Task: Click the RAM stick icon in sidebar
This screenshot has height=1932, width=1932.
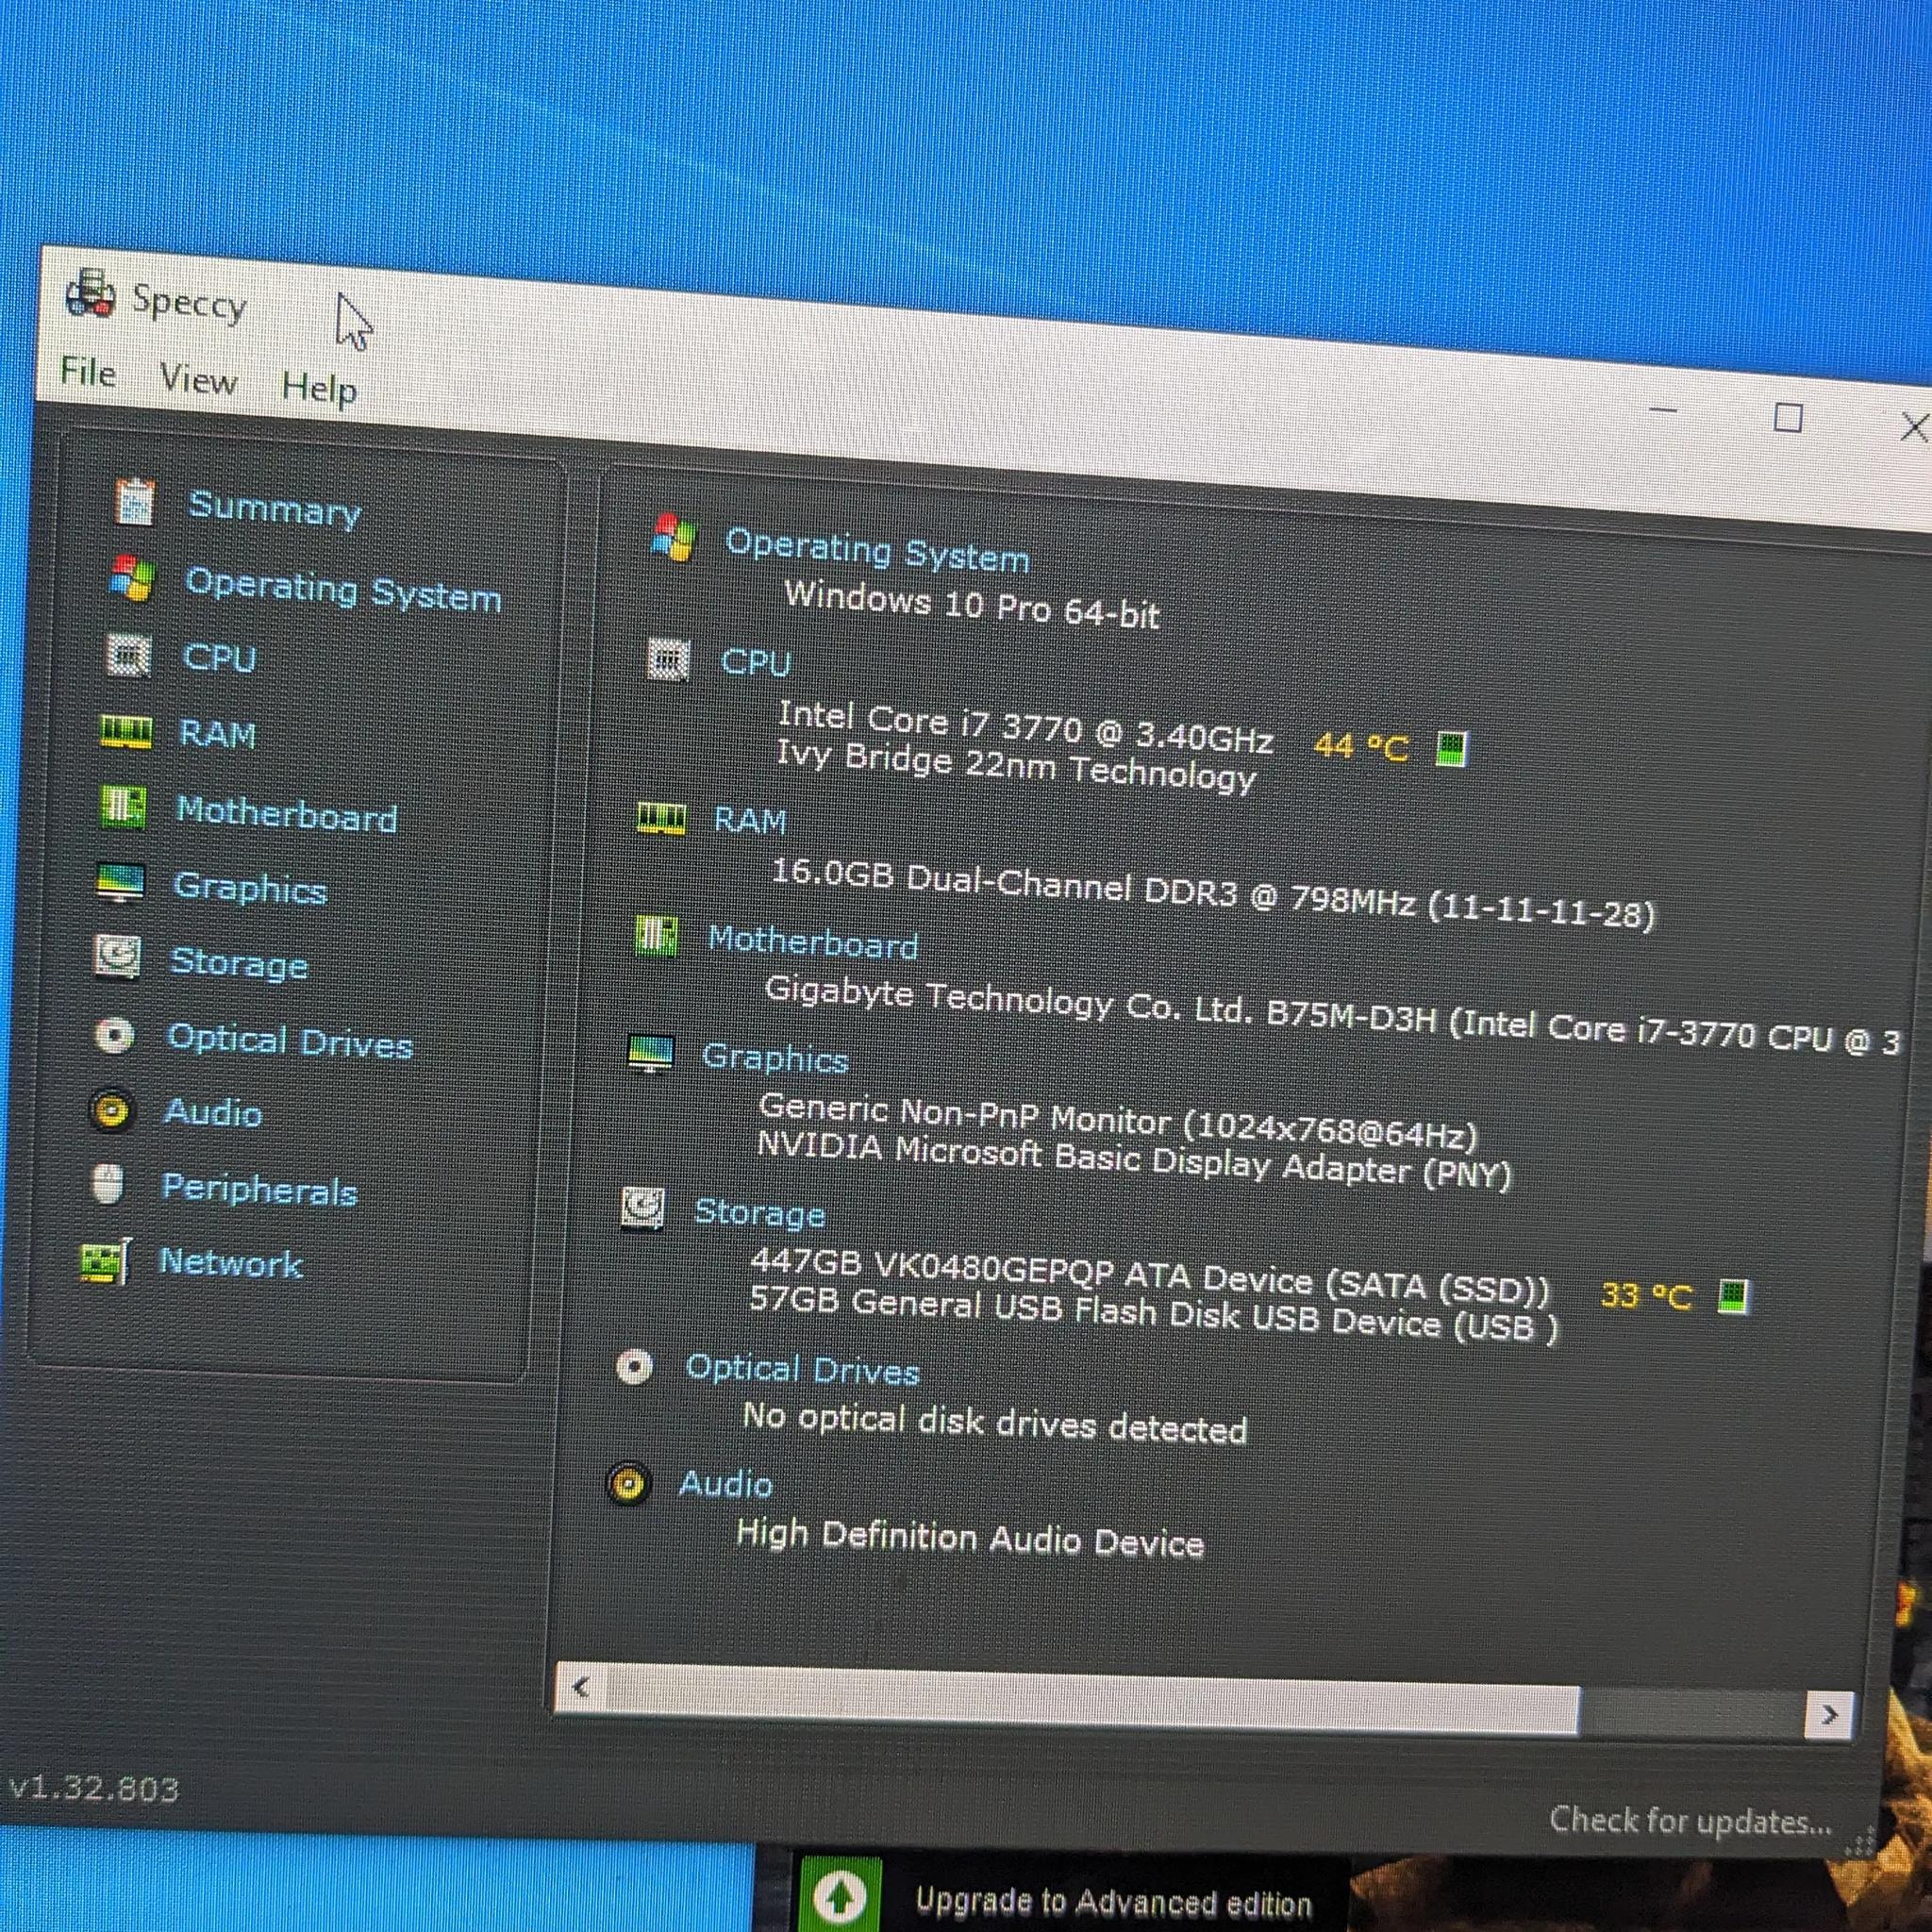Action: [126, 731]
